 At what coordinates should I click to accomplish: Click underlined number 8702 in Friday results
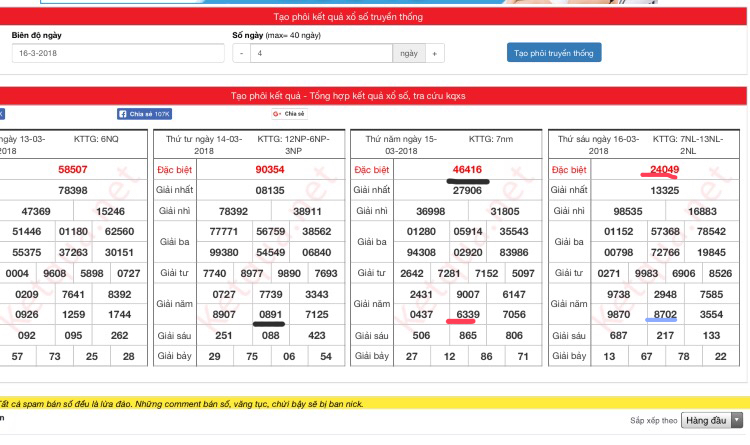click(665, 314)
